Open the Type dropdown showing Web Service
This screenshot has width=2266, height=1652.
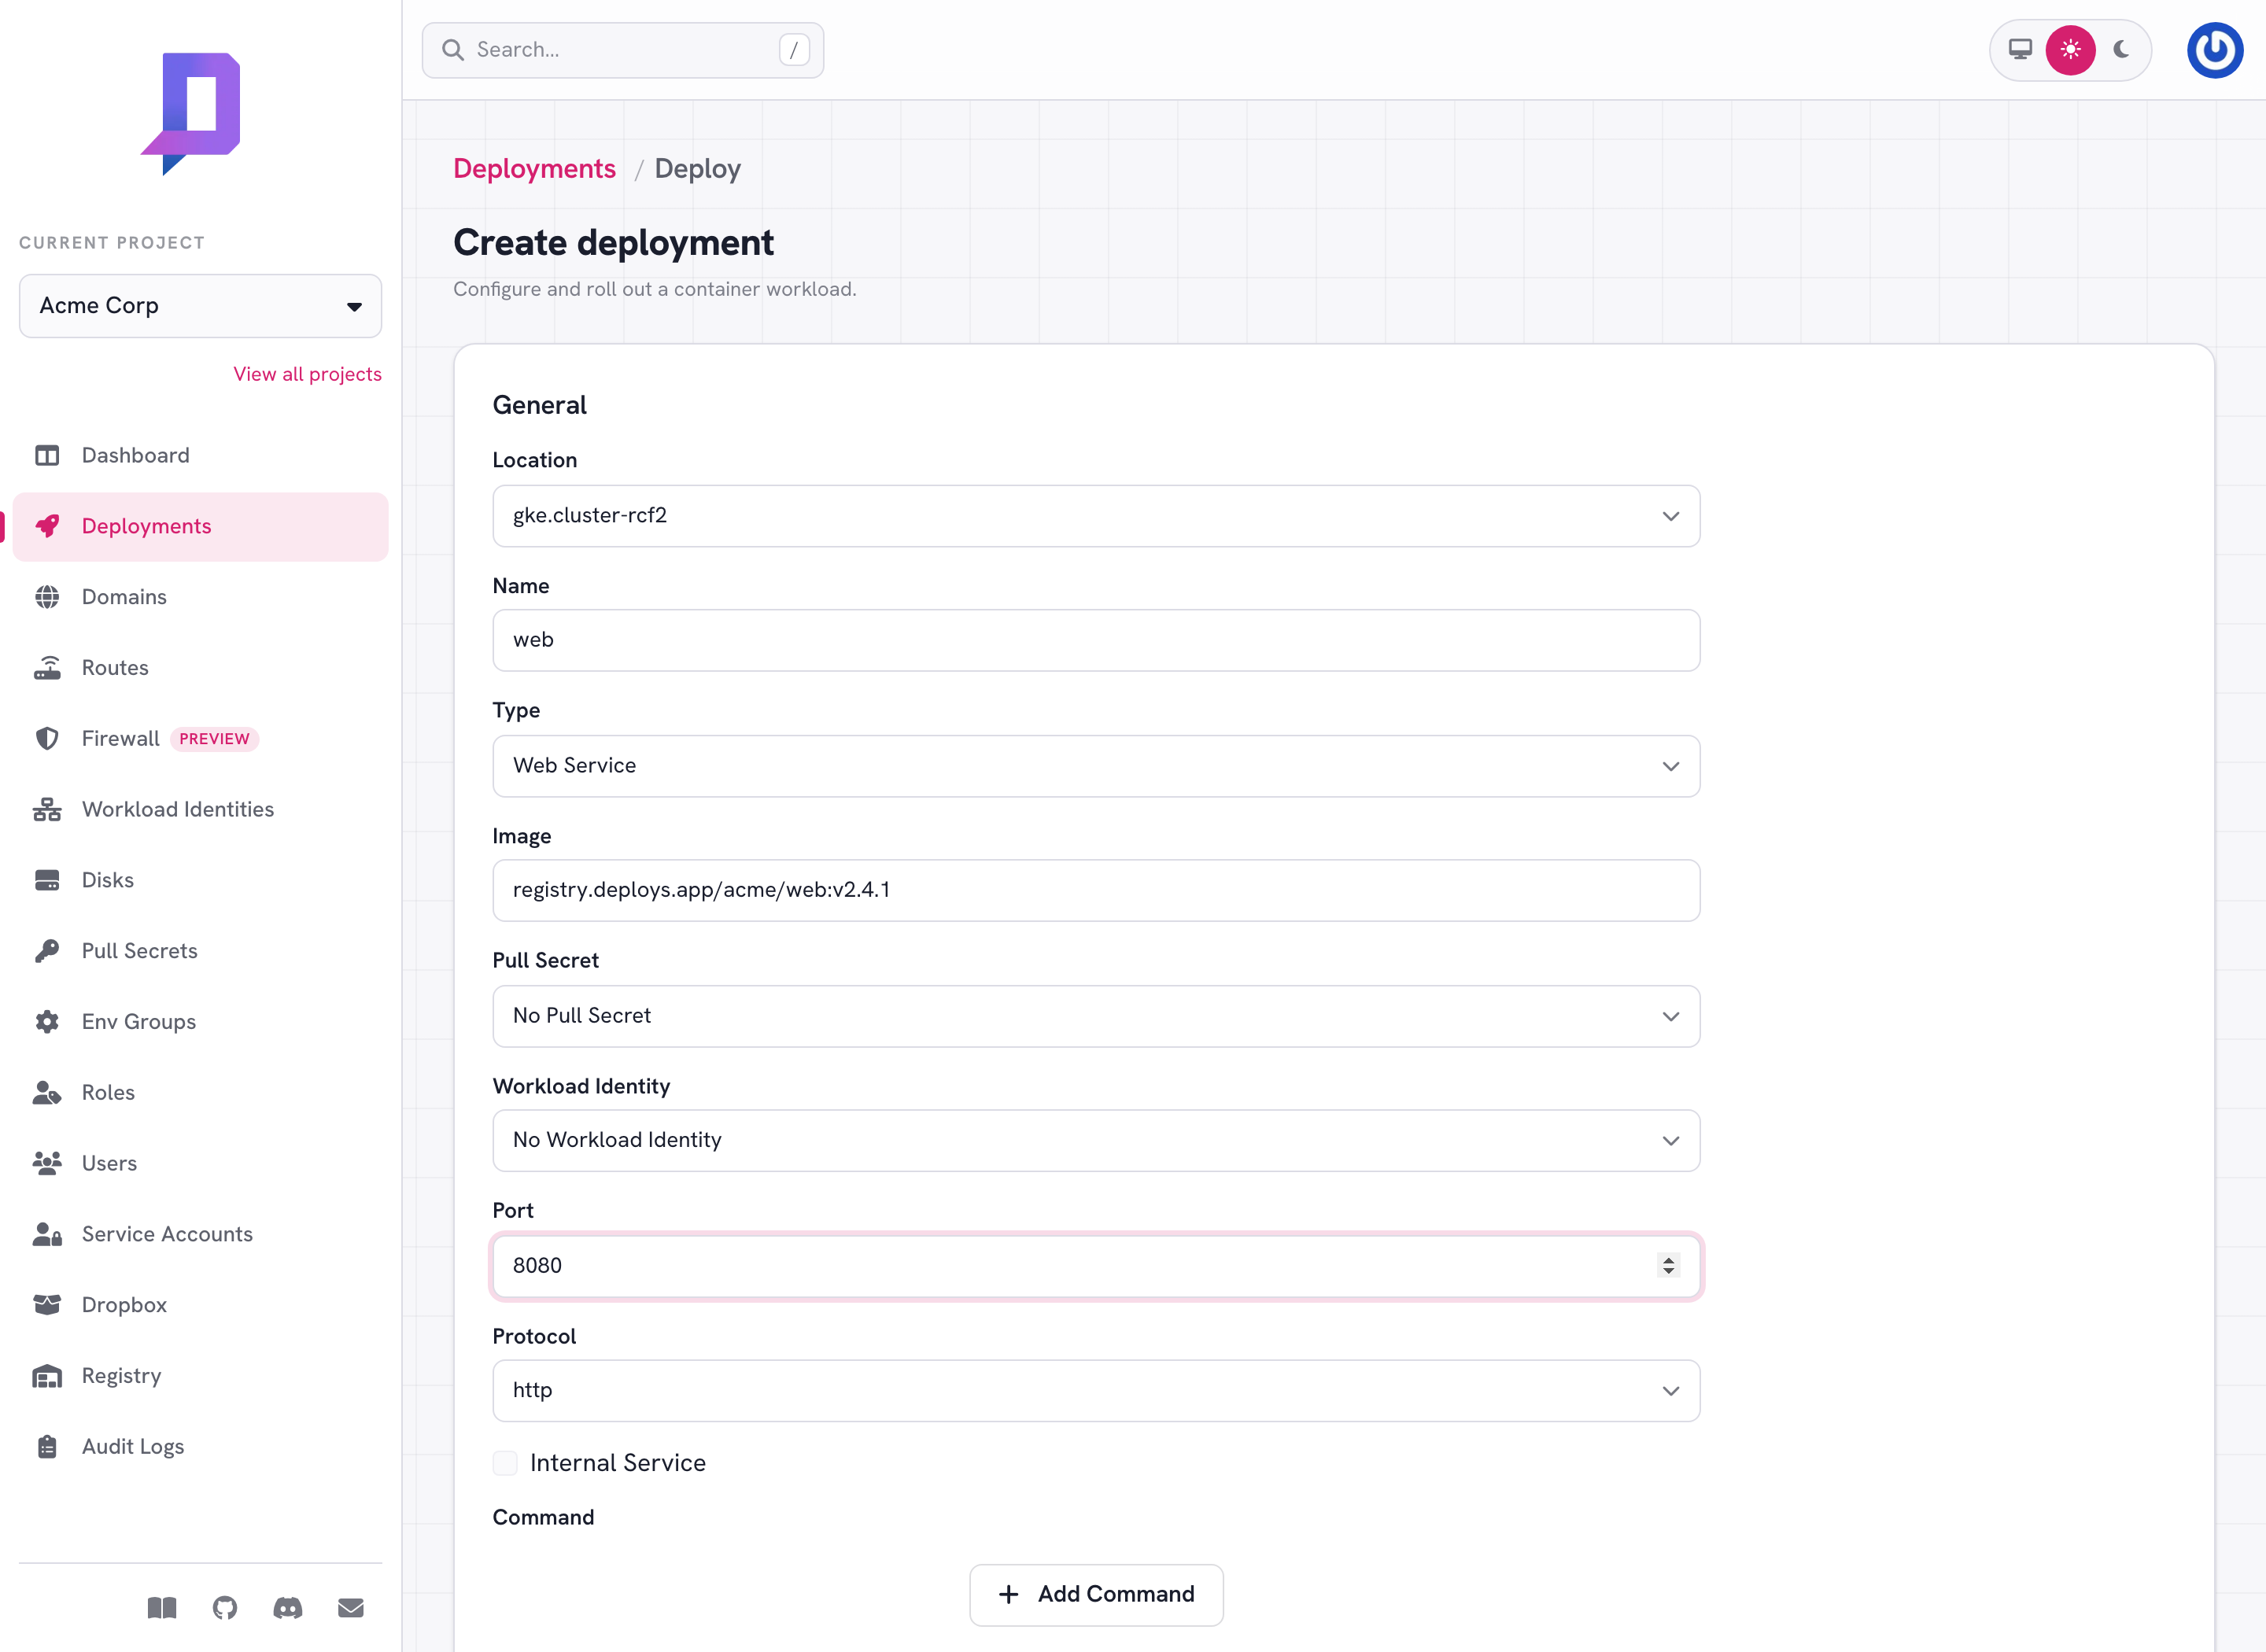coord(1096,766)
